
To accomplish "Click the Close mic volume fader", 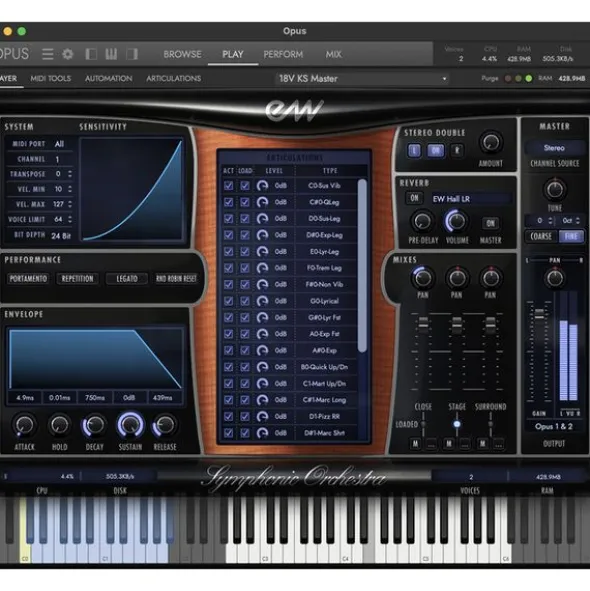I will (423, 323).
